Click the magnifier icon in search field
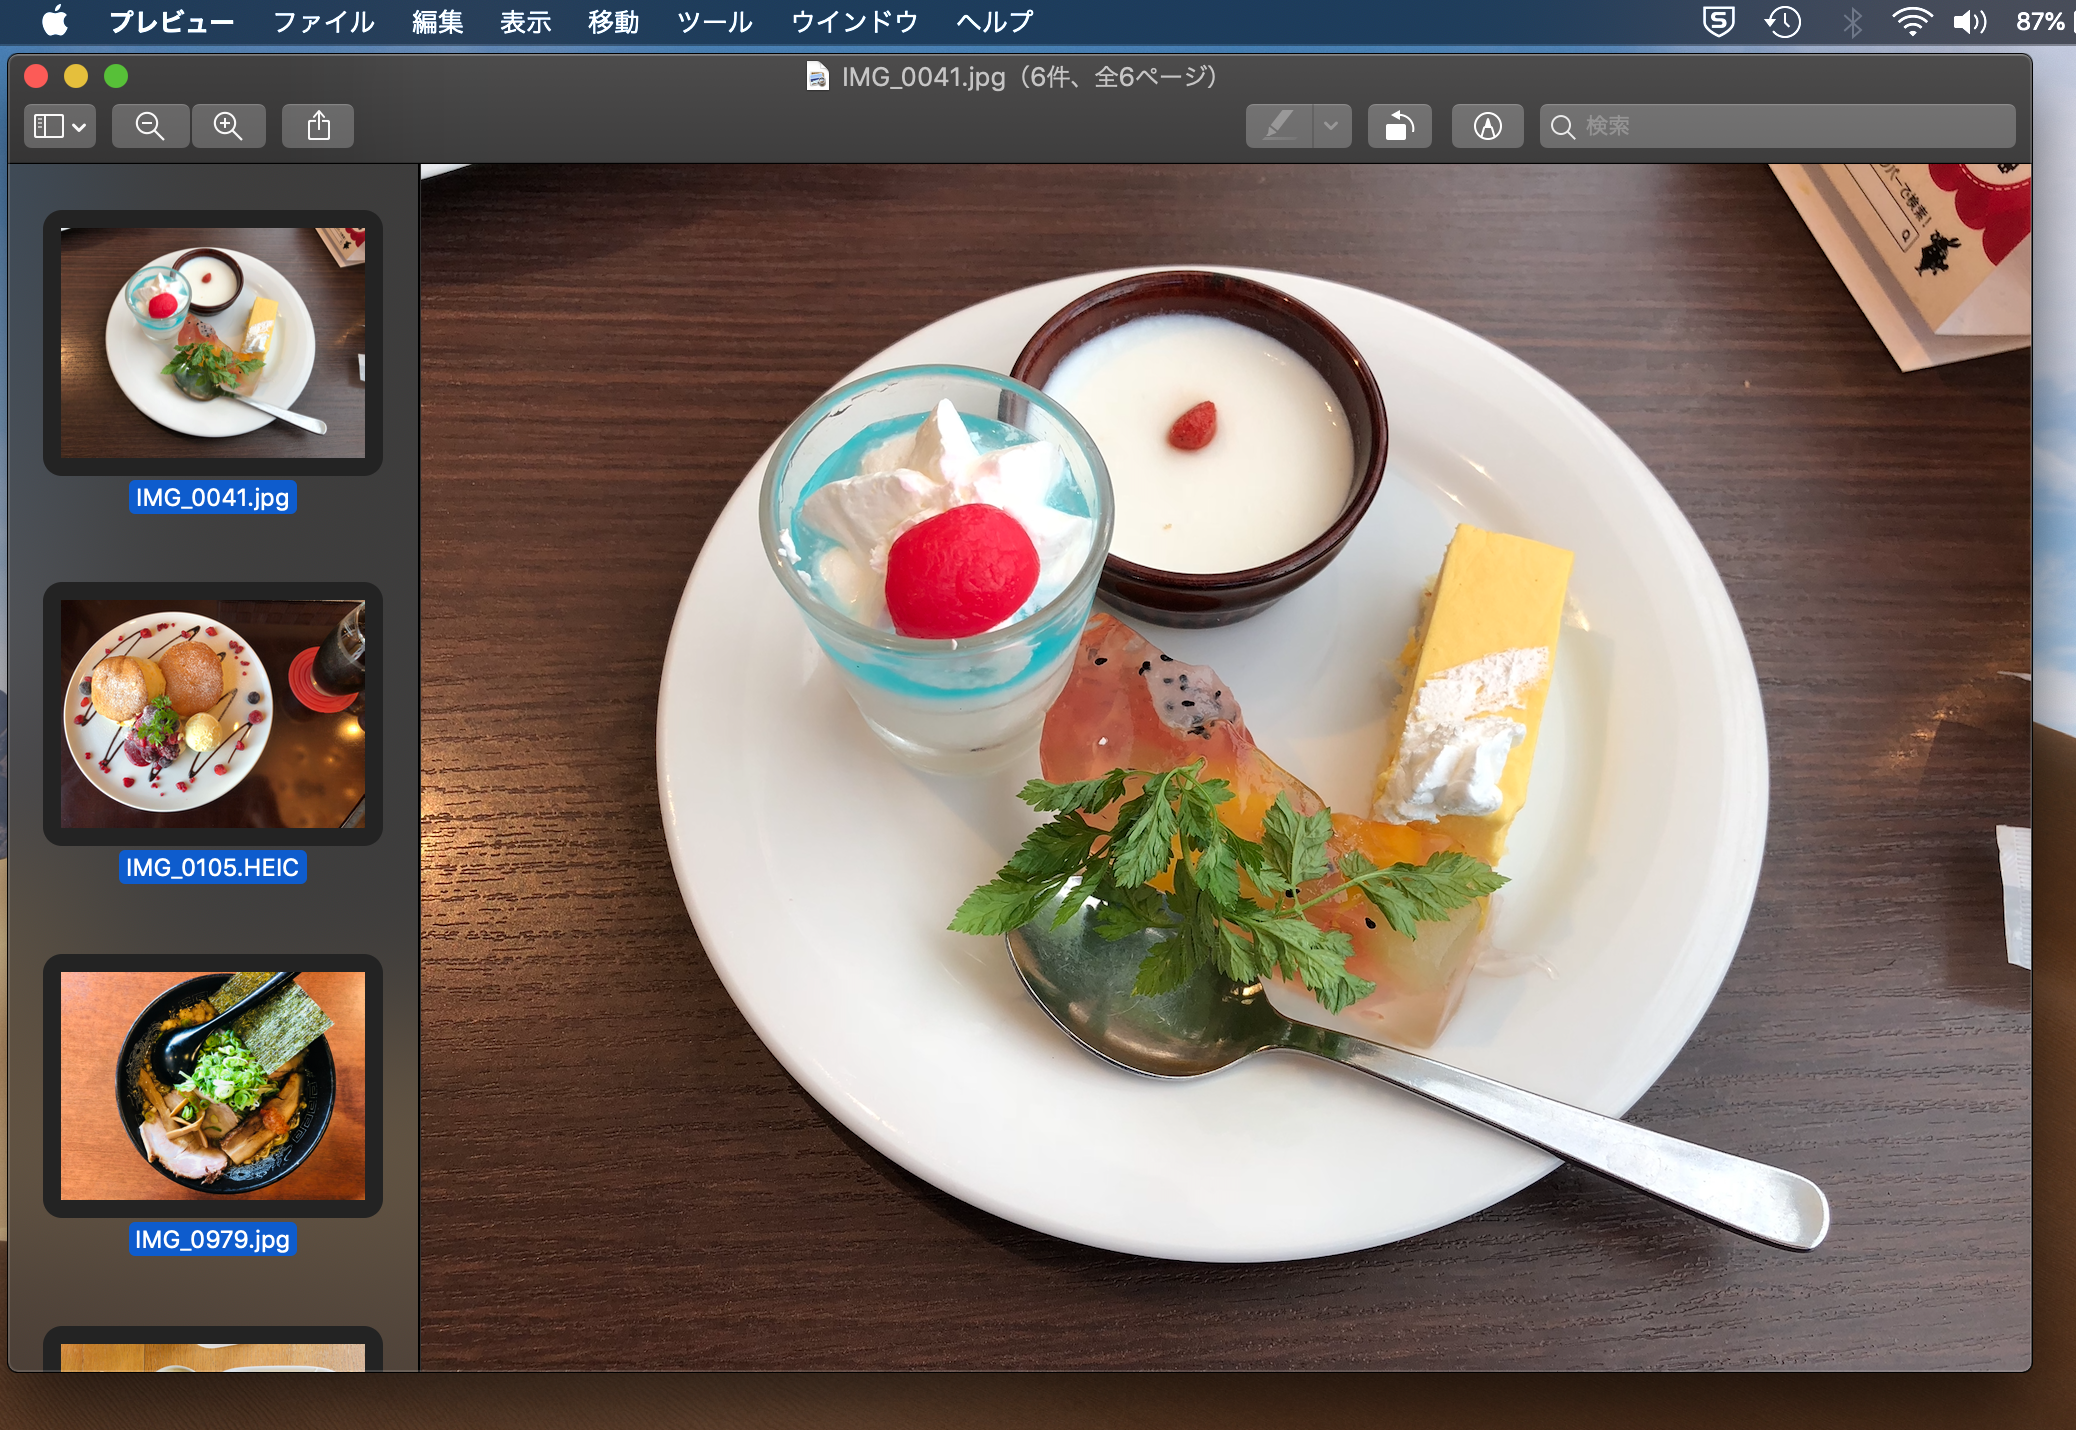This screenshot has width=2076, height=1430. click(x=1562, y=127)
